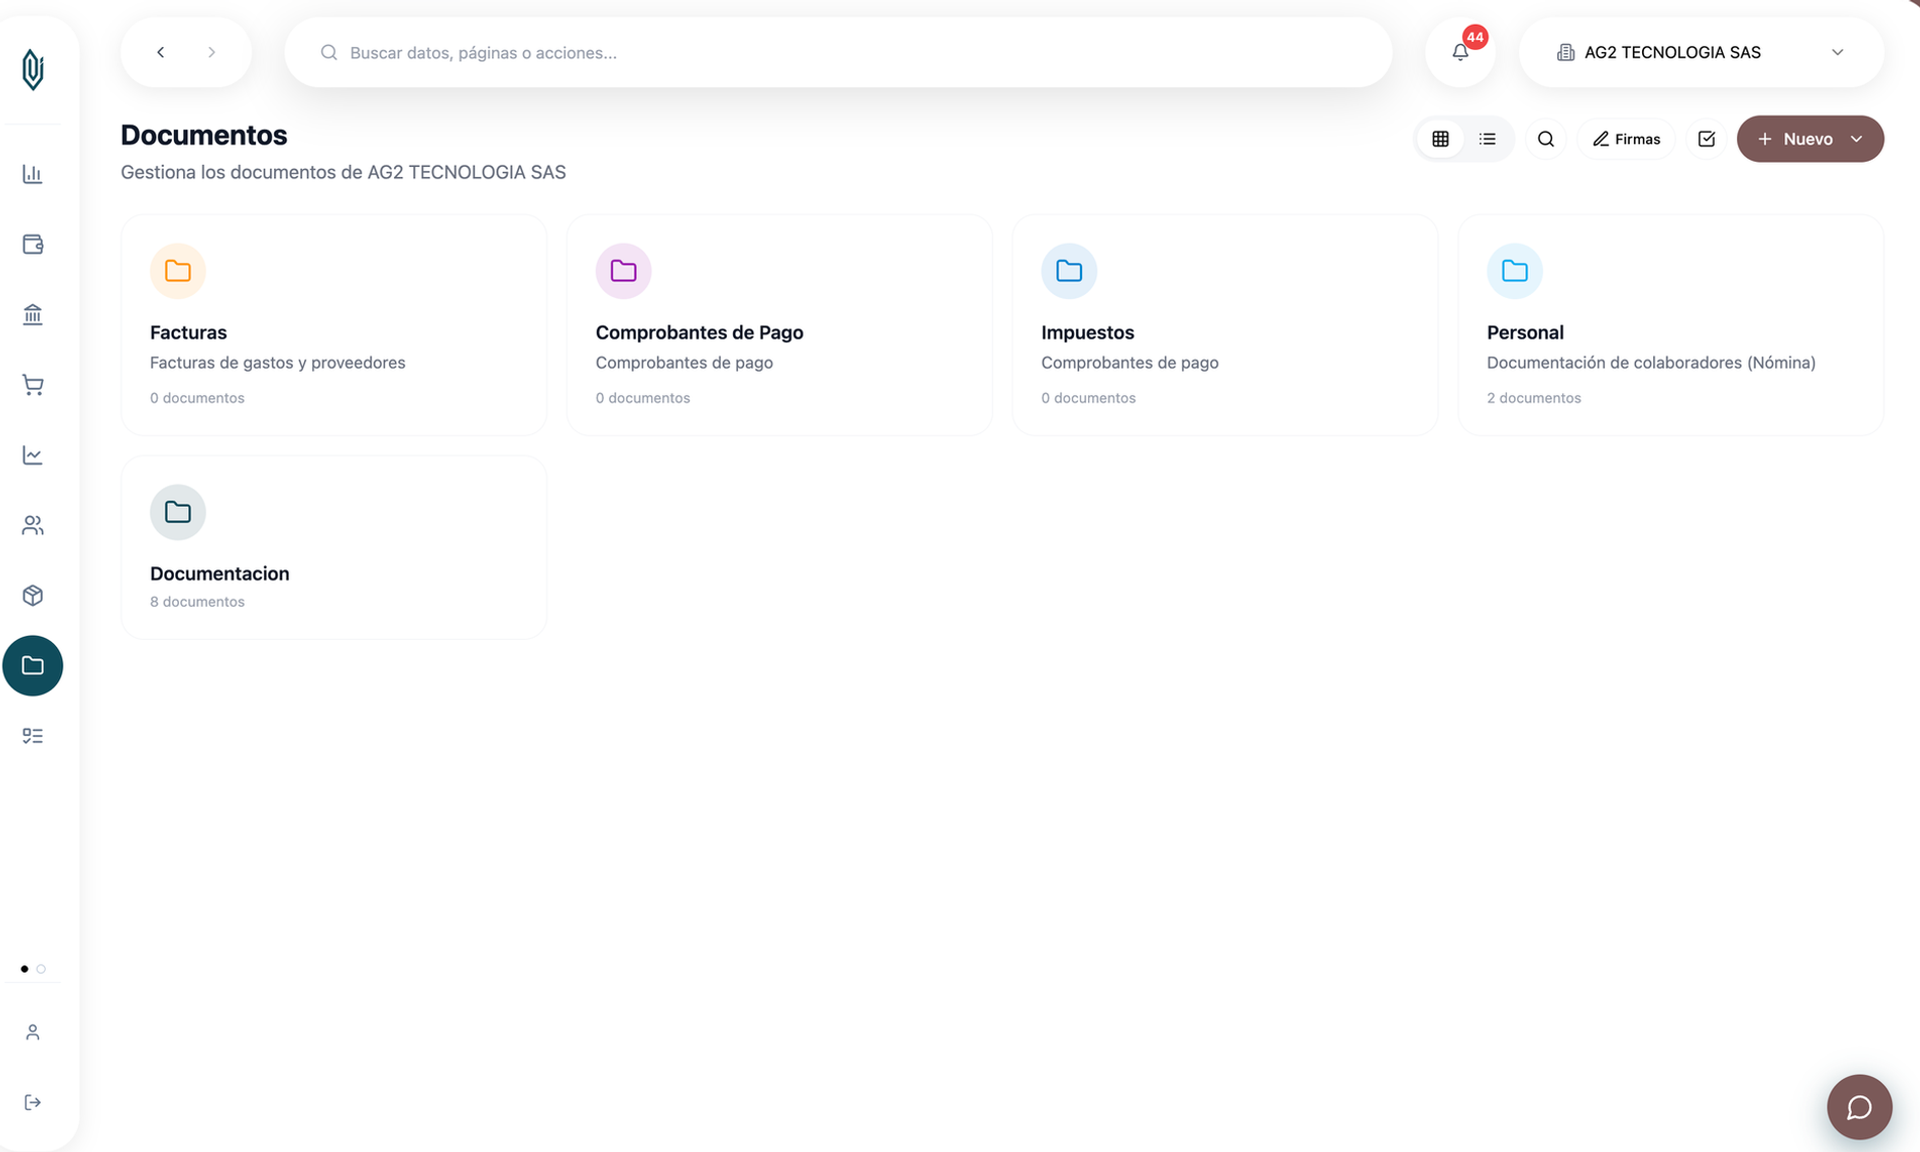This screenshot has height=1152, width=1920.
Task: Select the active folder documents sidebar icon
Action: (x=33, y=665)
